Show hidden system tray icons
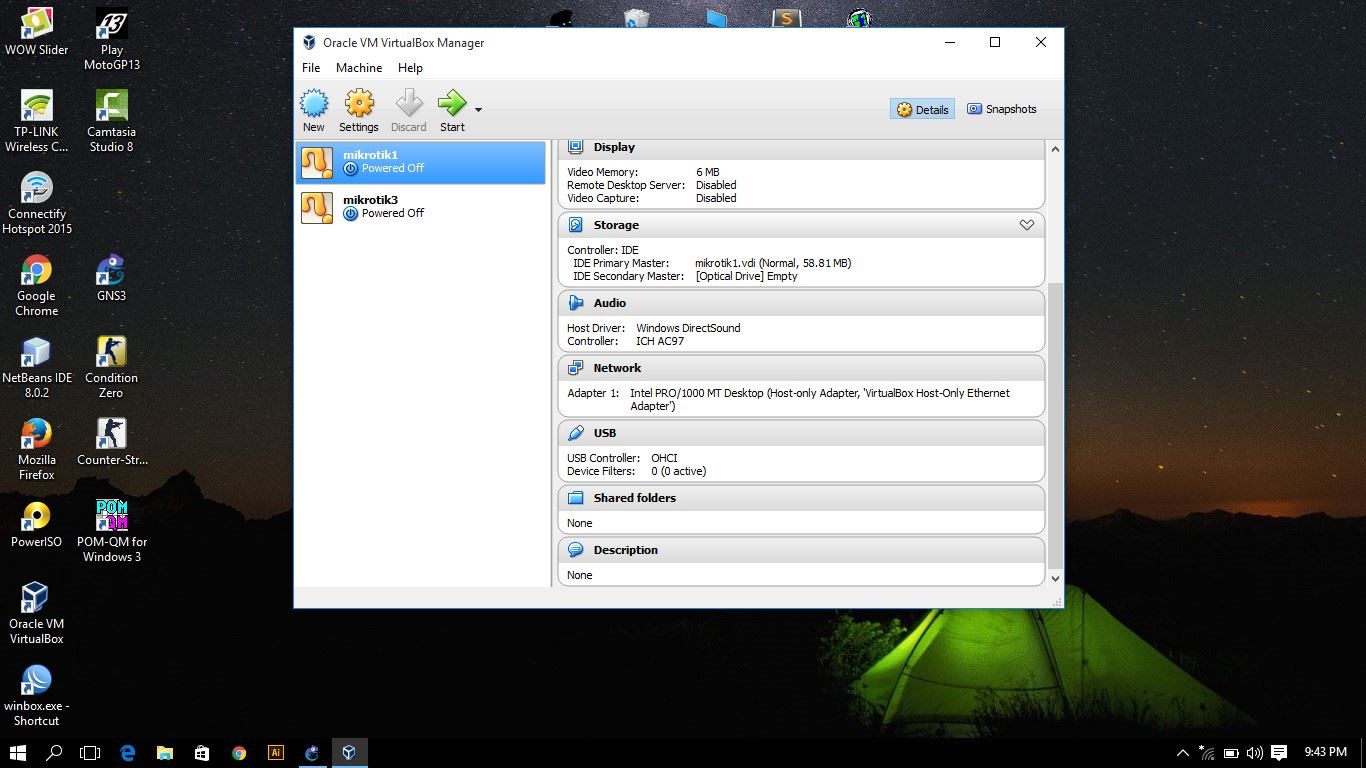Screen dimensions: 1366x768 [x=1183, y=753]
